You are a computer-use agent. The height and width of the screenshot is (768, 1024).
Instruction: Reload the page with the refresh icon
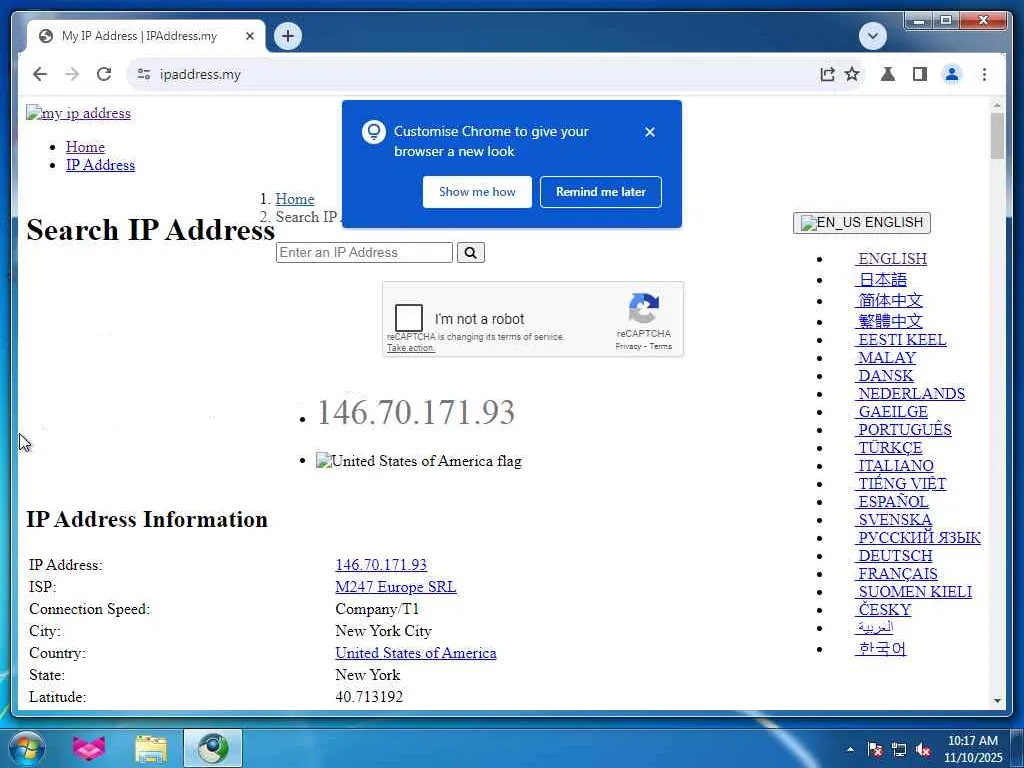click(x=104, y=74)
